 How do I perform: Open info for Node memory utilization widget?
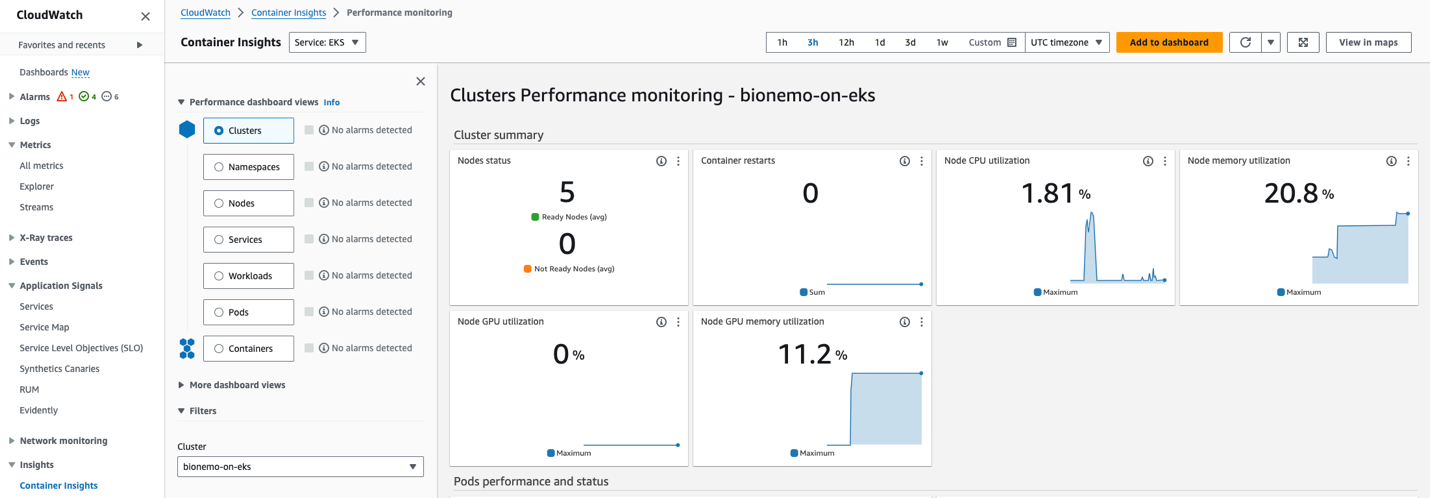1391,161
